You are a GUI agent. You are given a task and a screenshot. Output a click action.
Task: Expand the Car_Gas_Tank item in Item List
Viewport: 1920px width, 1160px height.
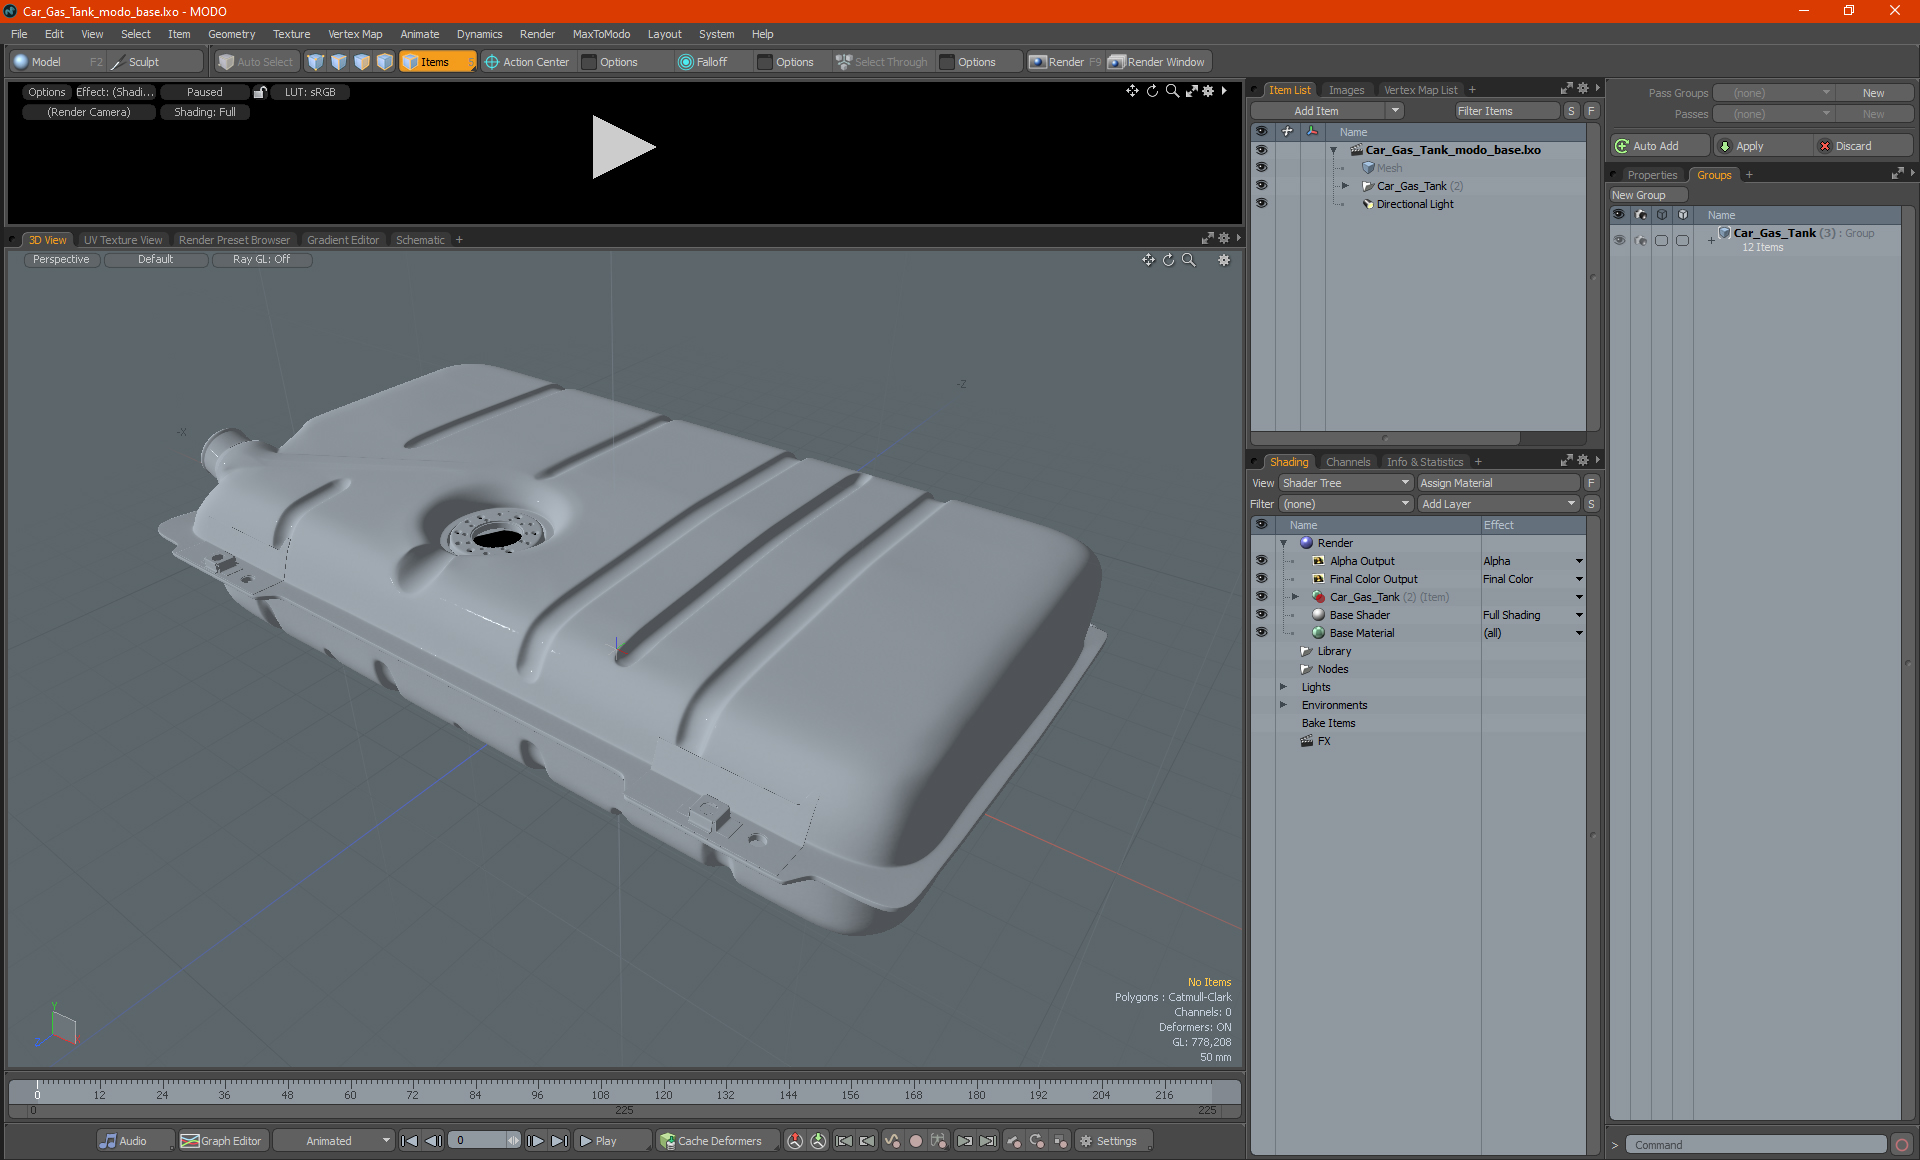[x=1345, y=186]
